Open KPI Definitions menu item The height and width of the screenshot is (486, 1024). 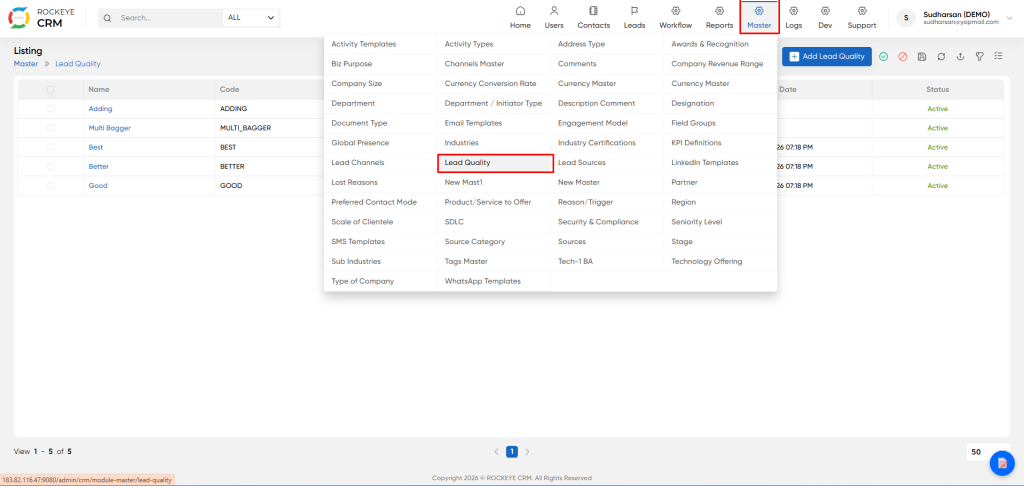[696, 142]
